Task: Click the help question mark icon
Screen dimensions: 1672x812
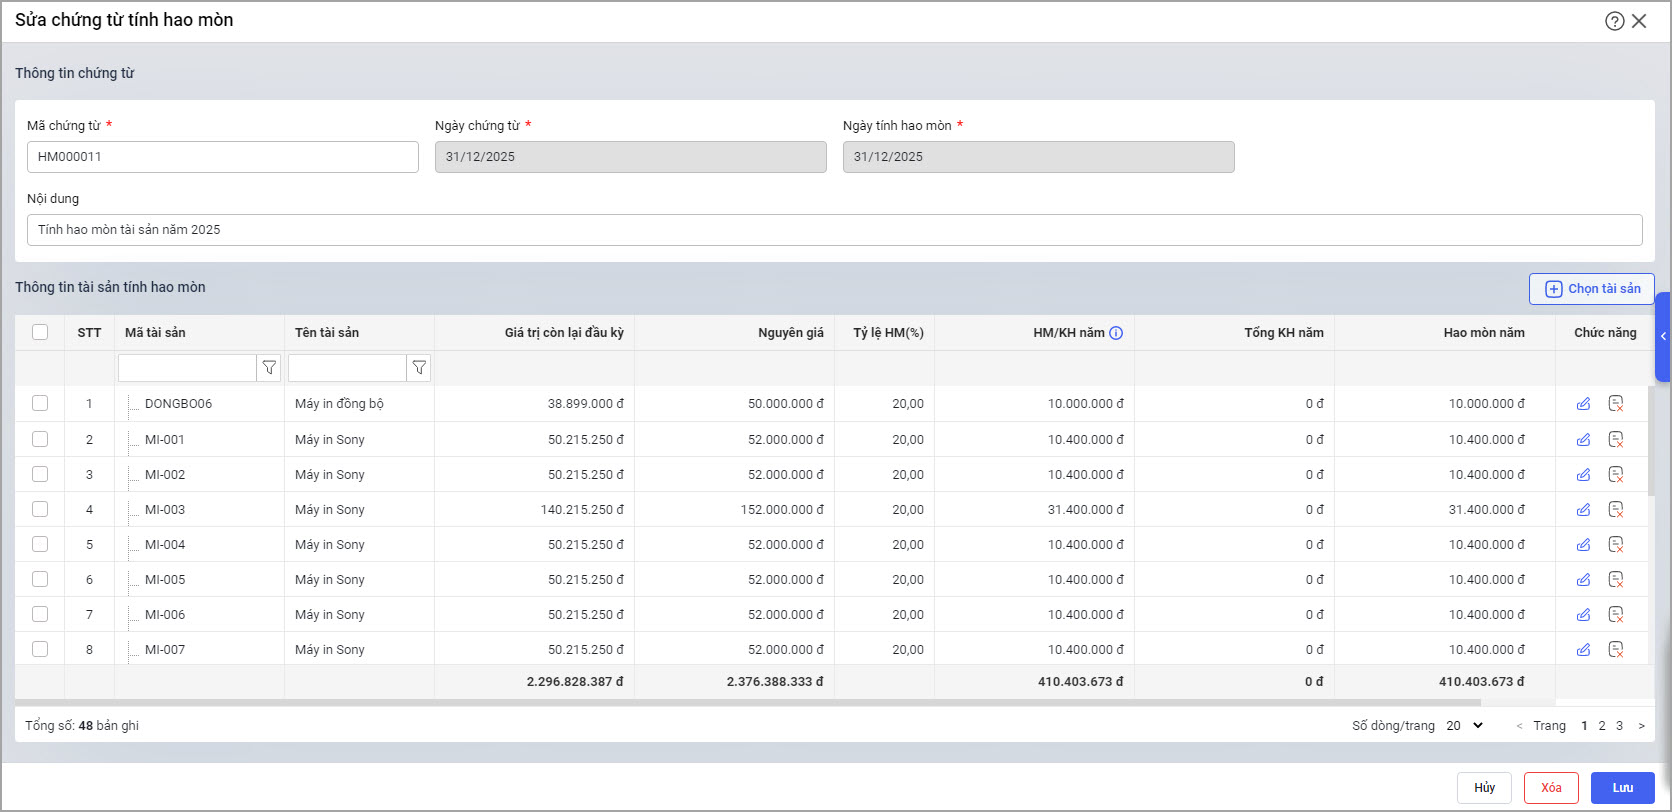Action: click(1614, 21)
